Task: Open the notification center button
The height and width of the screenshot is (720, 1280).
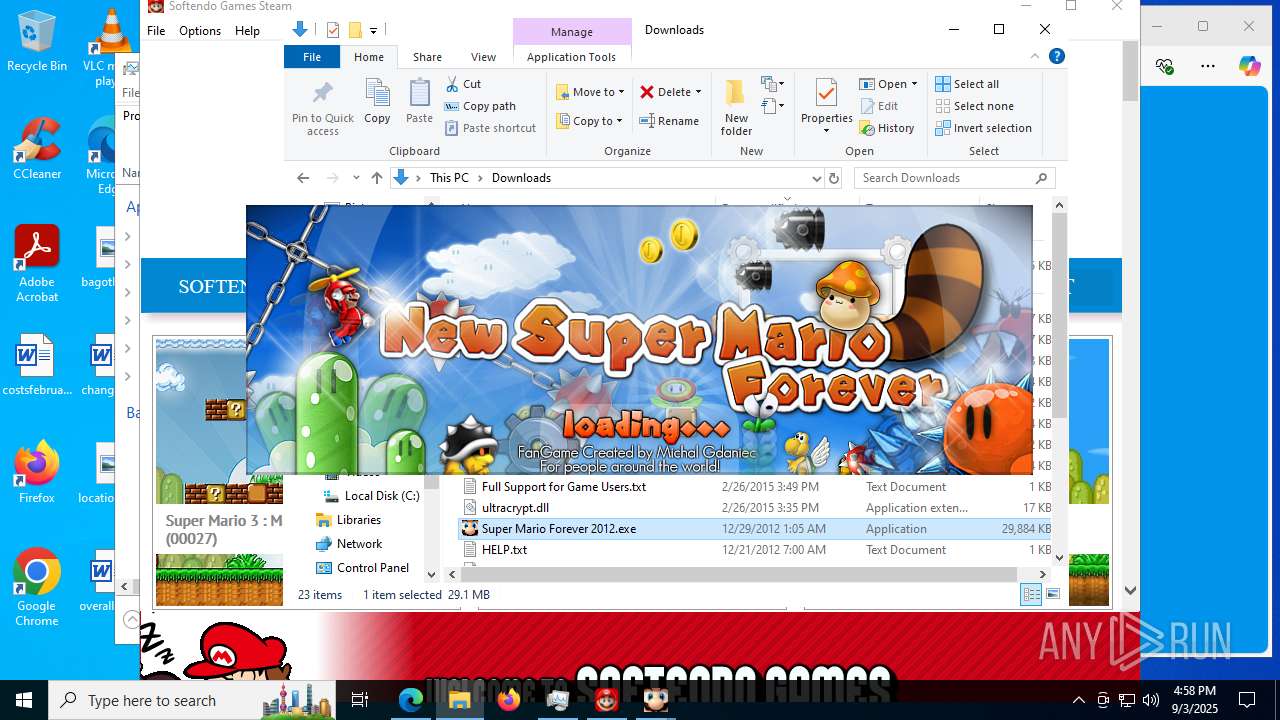Action: click(x=1247, y=700)
